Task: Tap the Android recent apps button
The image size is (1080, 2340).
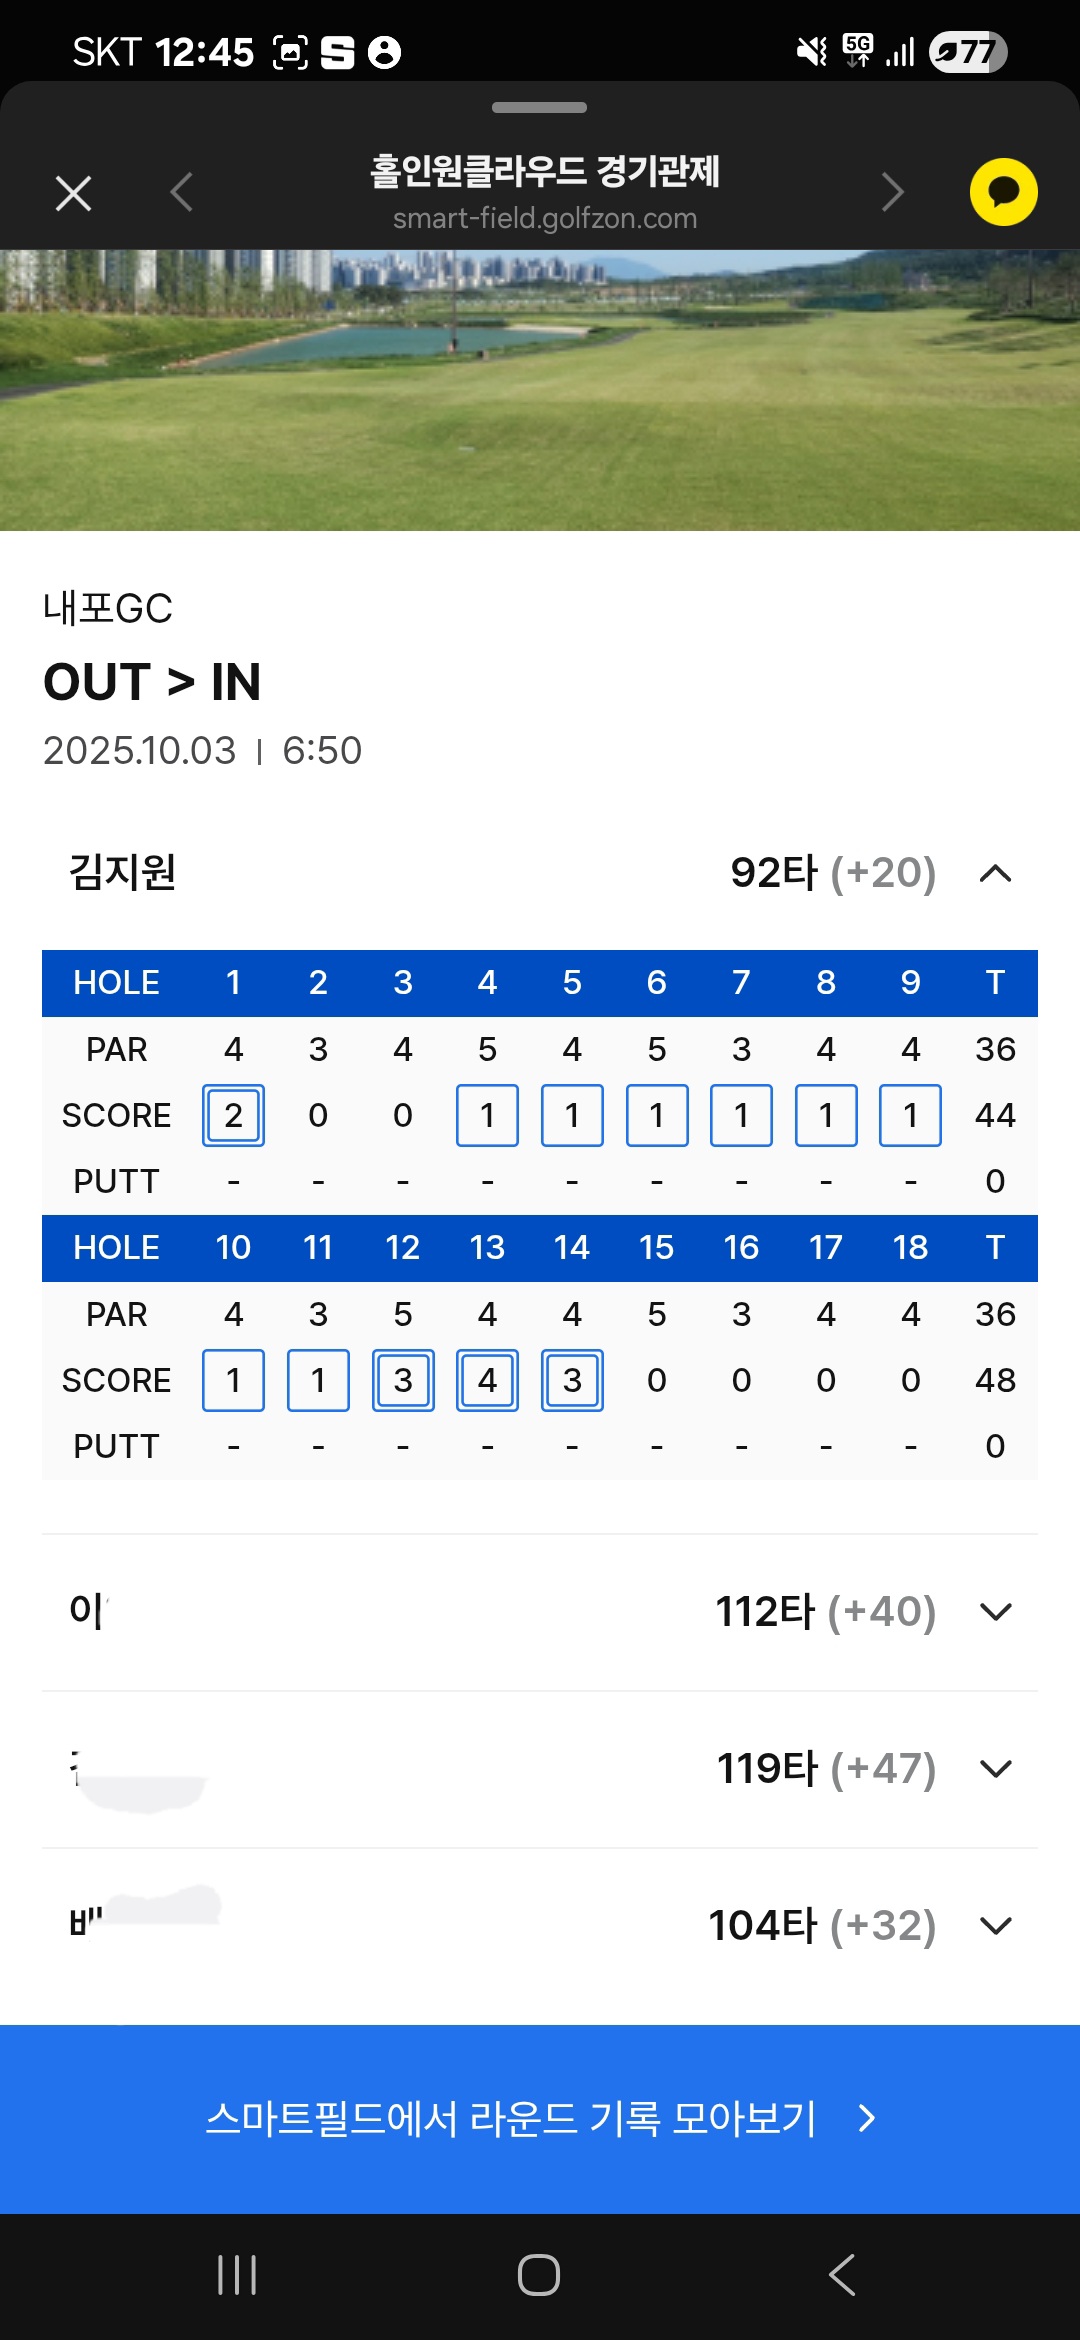Action: point(237,2275)
